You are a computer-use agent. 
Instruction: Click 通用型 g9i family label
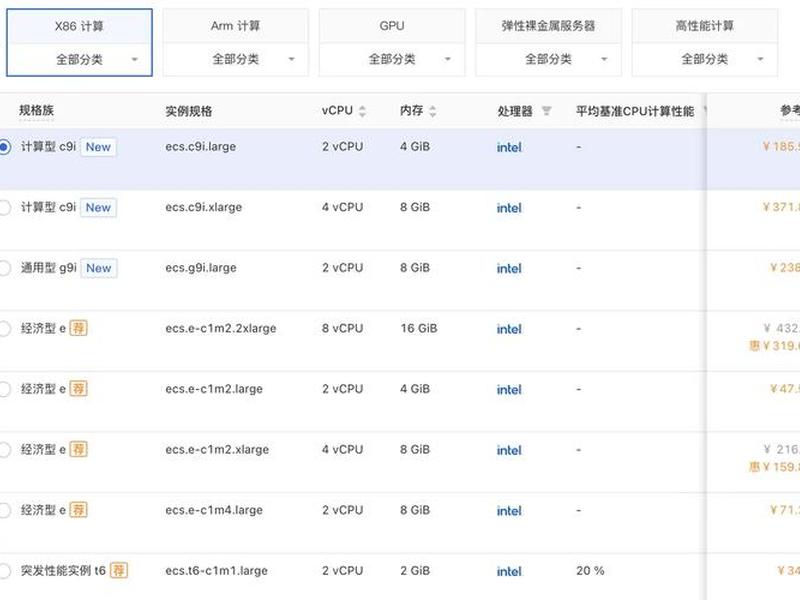[48, 268]
